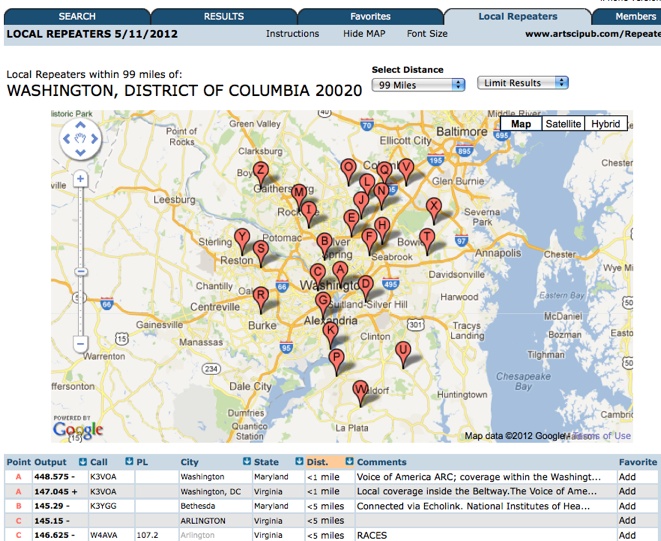Viewport: 661px width, 541px height.
Task: Click map marker A near Washington
Action: pos(340,272)
